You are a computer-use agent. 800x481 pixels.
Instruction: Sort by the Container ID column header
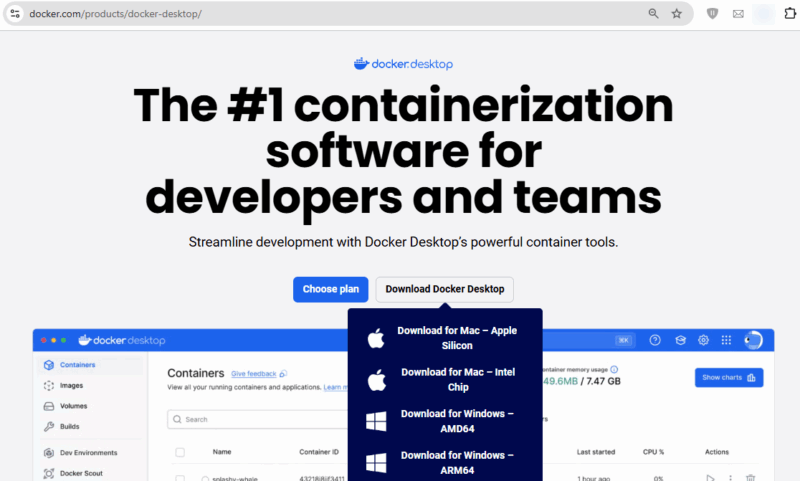coord(319,452)
